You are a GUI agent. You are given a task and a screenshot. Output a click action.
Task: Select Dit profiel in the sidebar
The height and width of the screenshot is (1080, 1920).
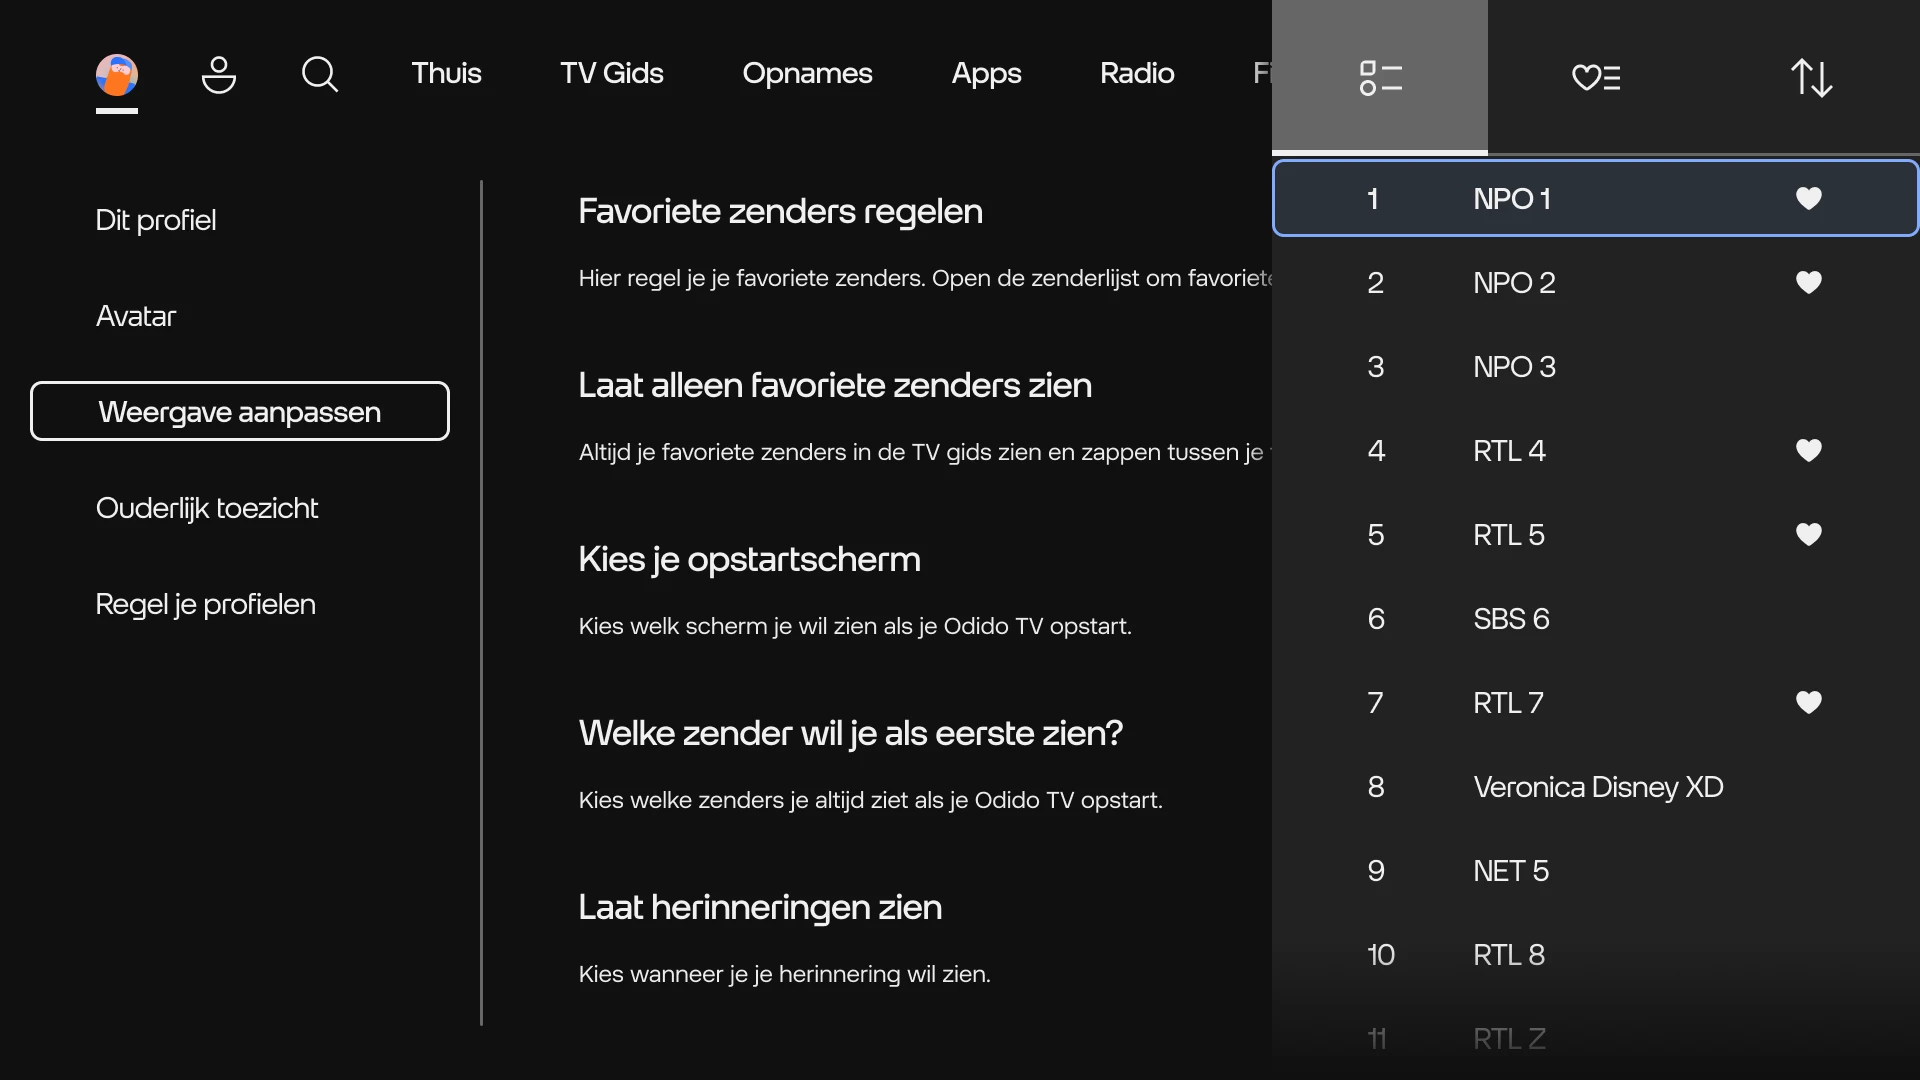tap(156, 220)
